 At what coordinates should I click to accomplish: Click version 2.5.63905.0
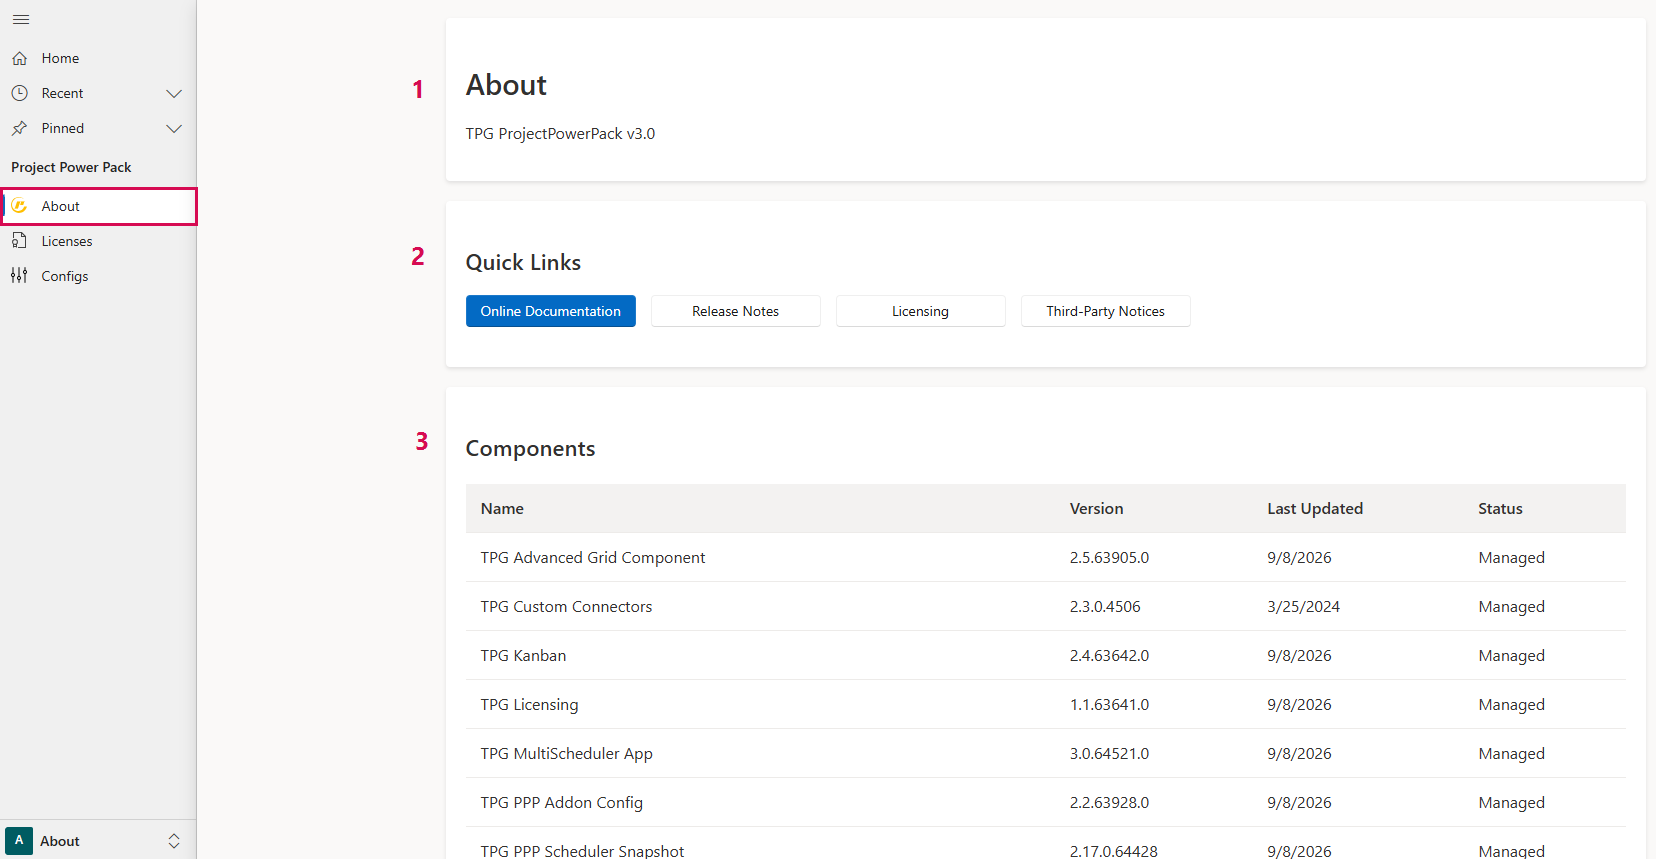coord(1109,558)
